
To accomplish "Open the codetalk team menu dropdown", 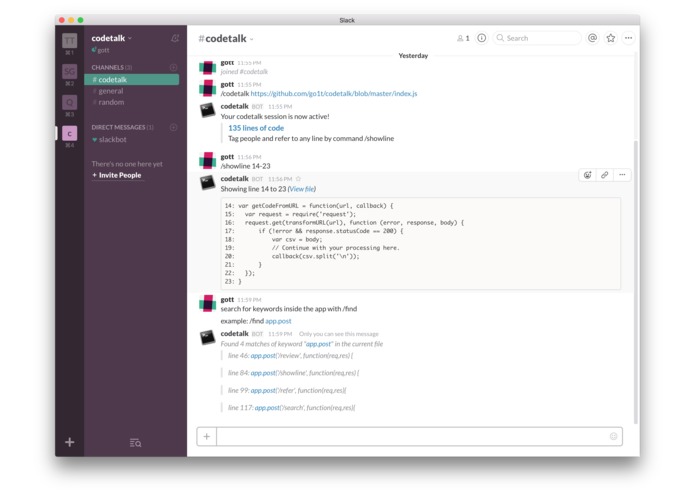I will [112, 38].
